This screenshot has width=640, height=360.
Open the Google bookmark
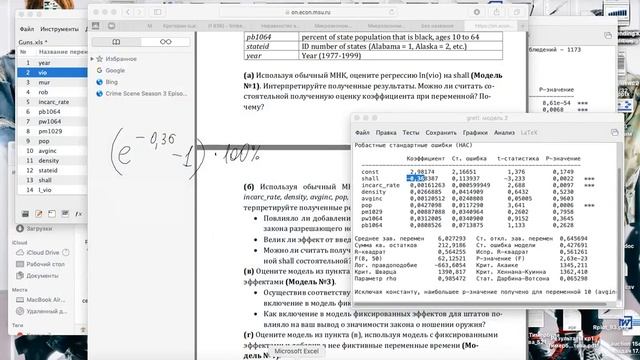click(x=115, y=70)
